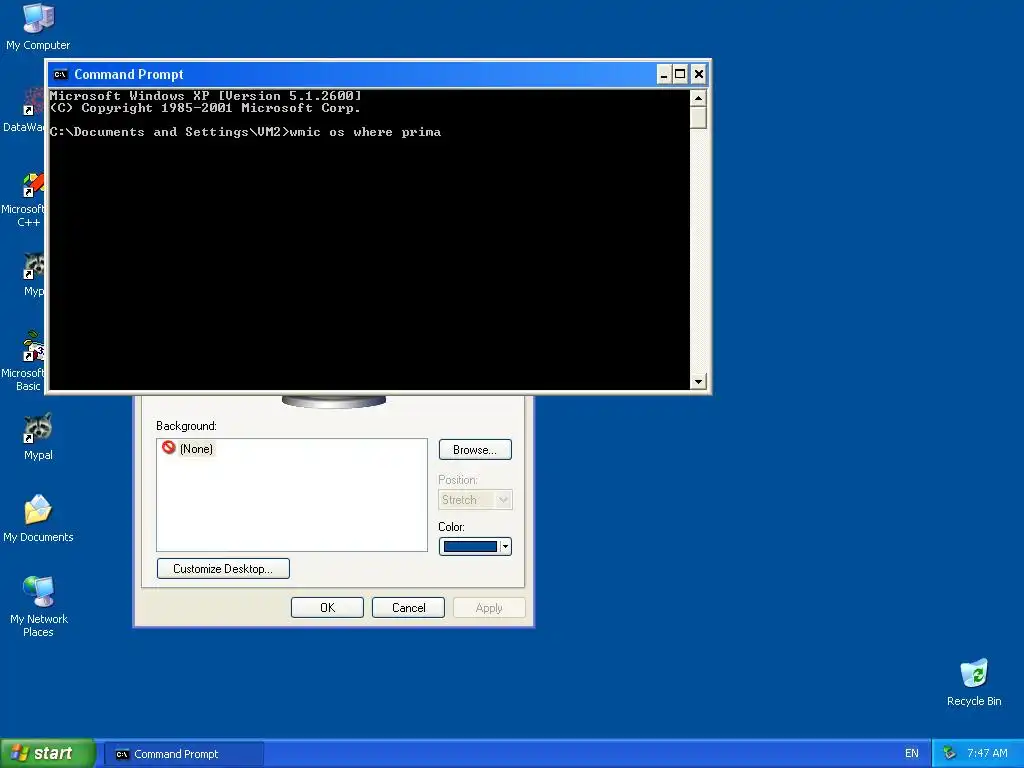Minimize the Command Prompt window
This screenshot has width=1024, height=768.
tap(664, 74)
